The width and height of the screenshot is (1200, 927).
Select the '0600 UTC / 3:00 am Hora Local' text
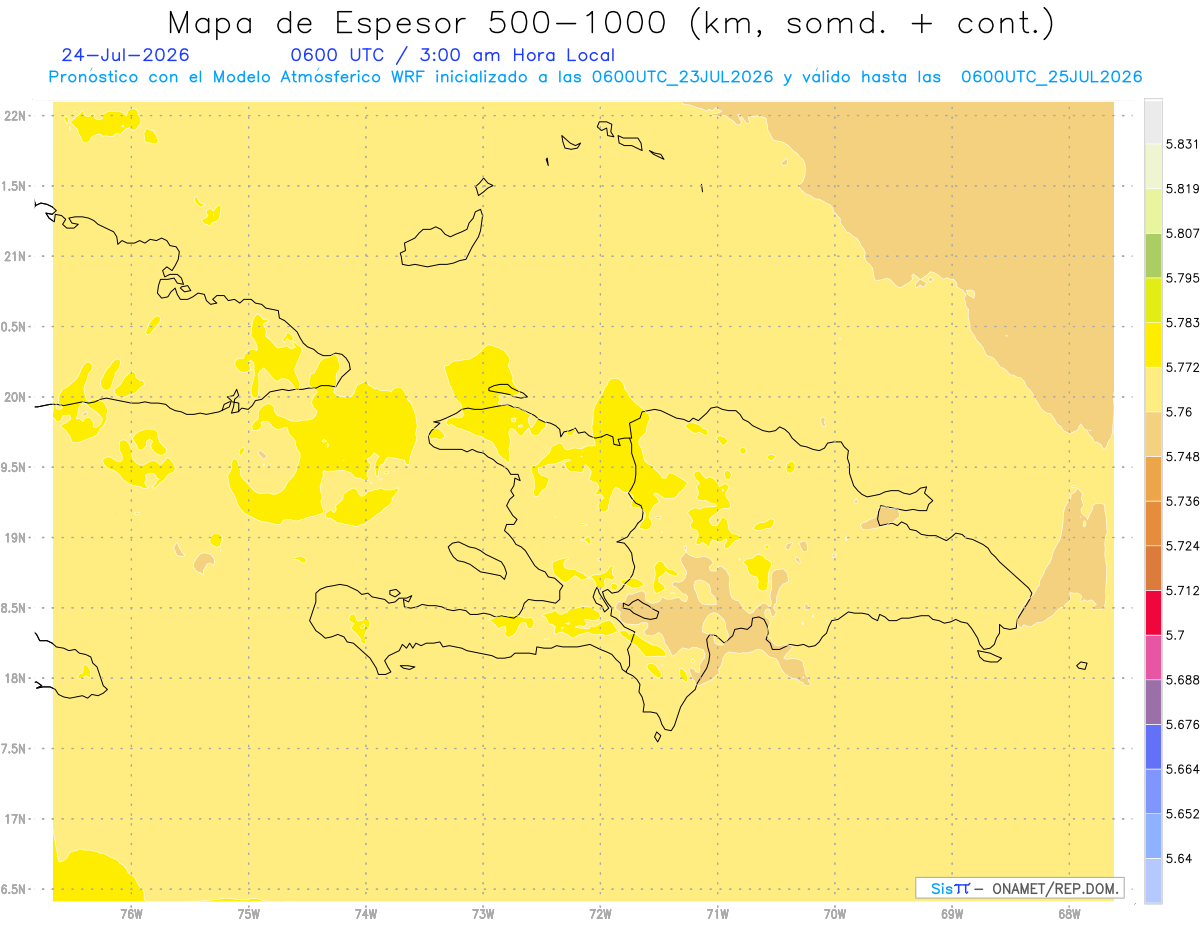pos(452,55)
